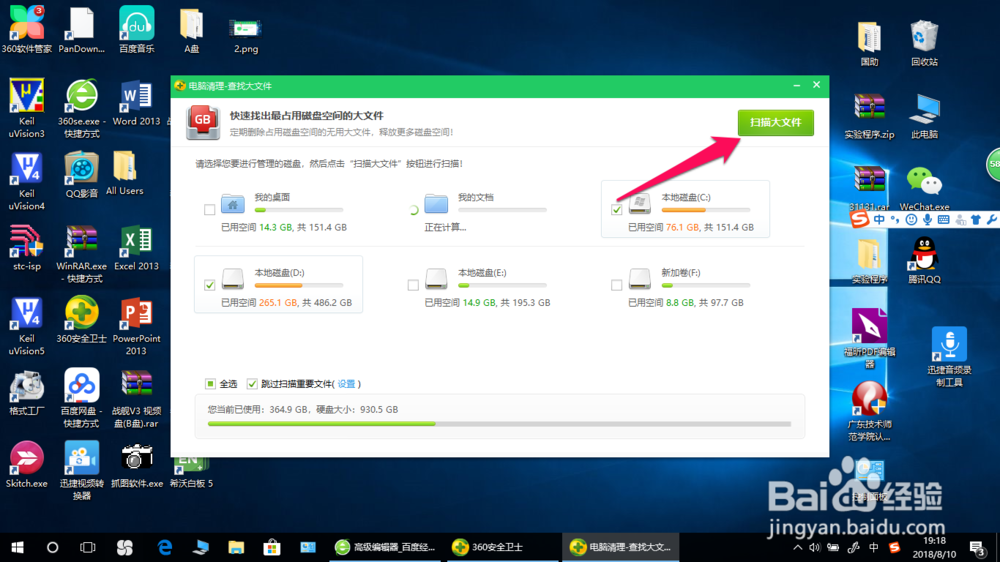Open WinRAR.exe desktop shortcut

(x=82, y=254)
